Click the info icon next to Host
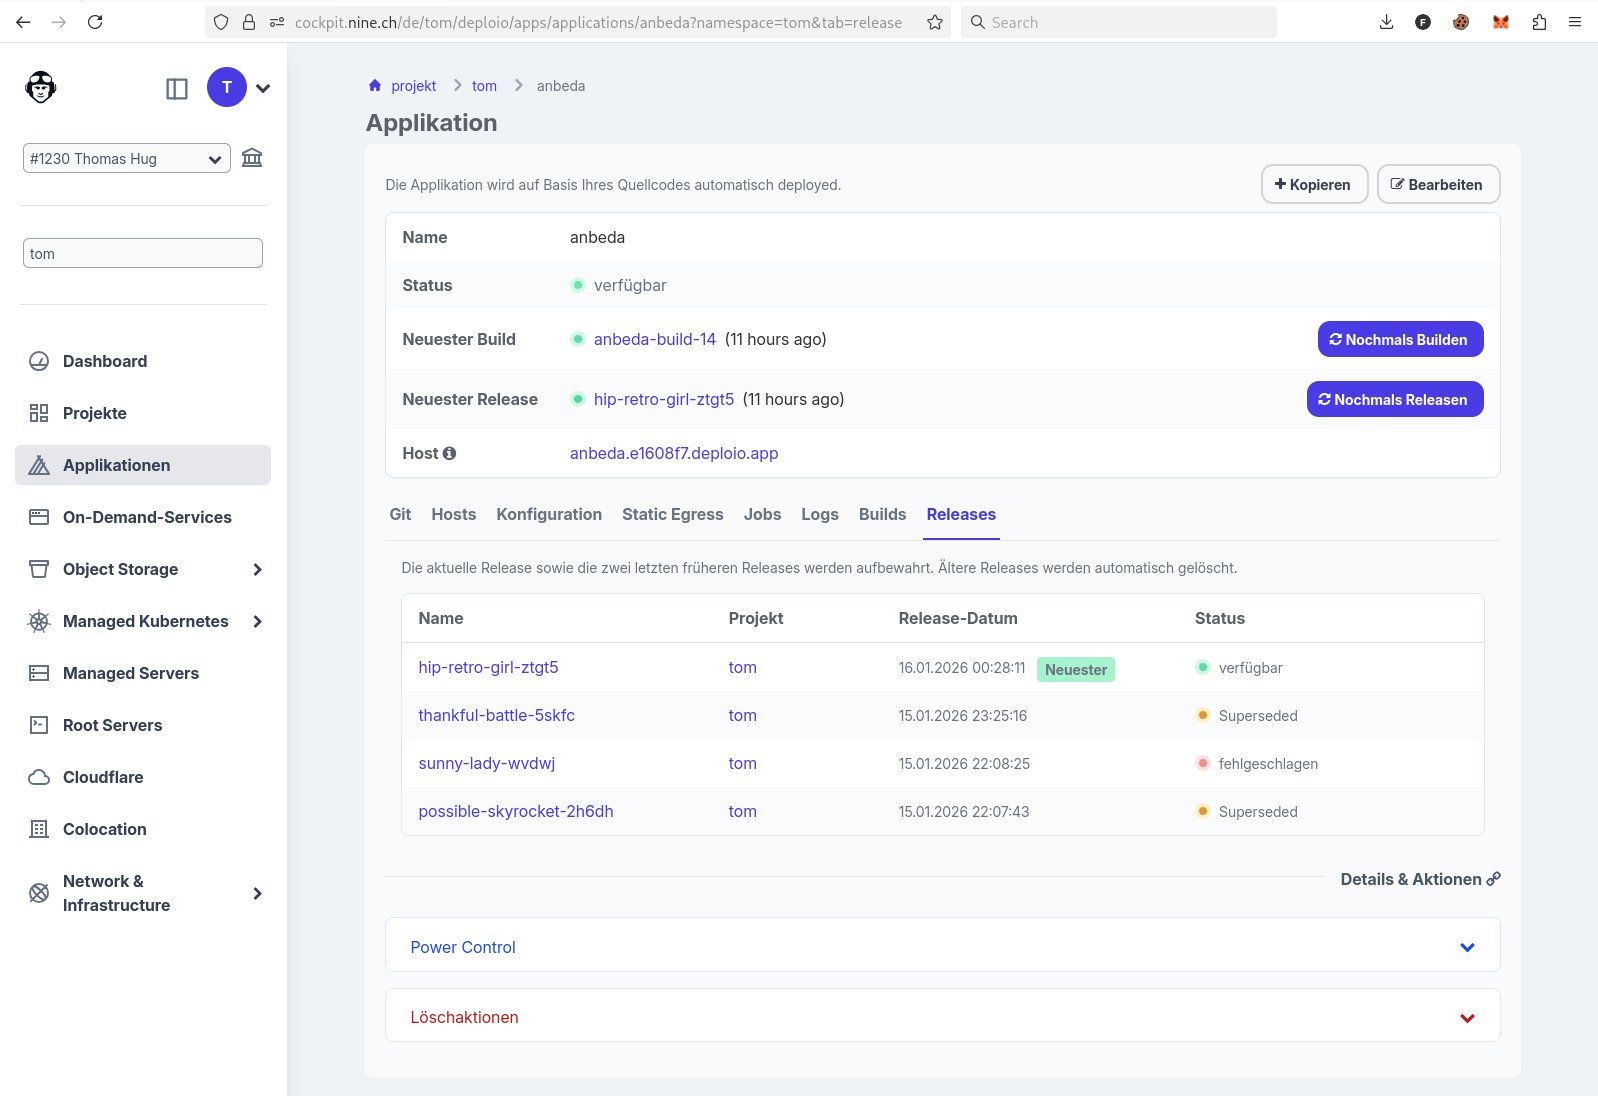This screenshot has width=1598, height=1096. [x=450, y=454]
